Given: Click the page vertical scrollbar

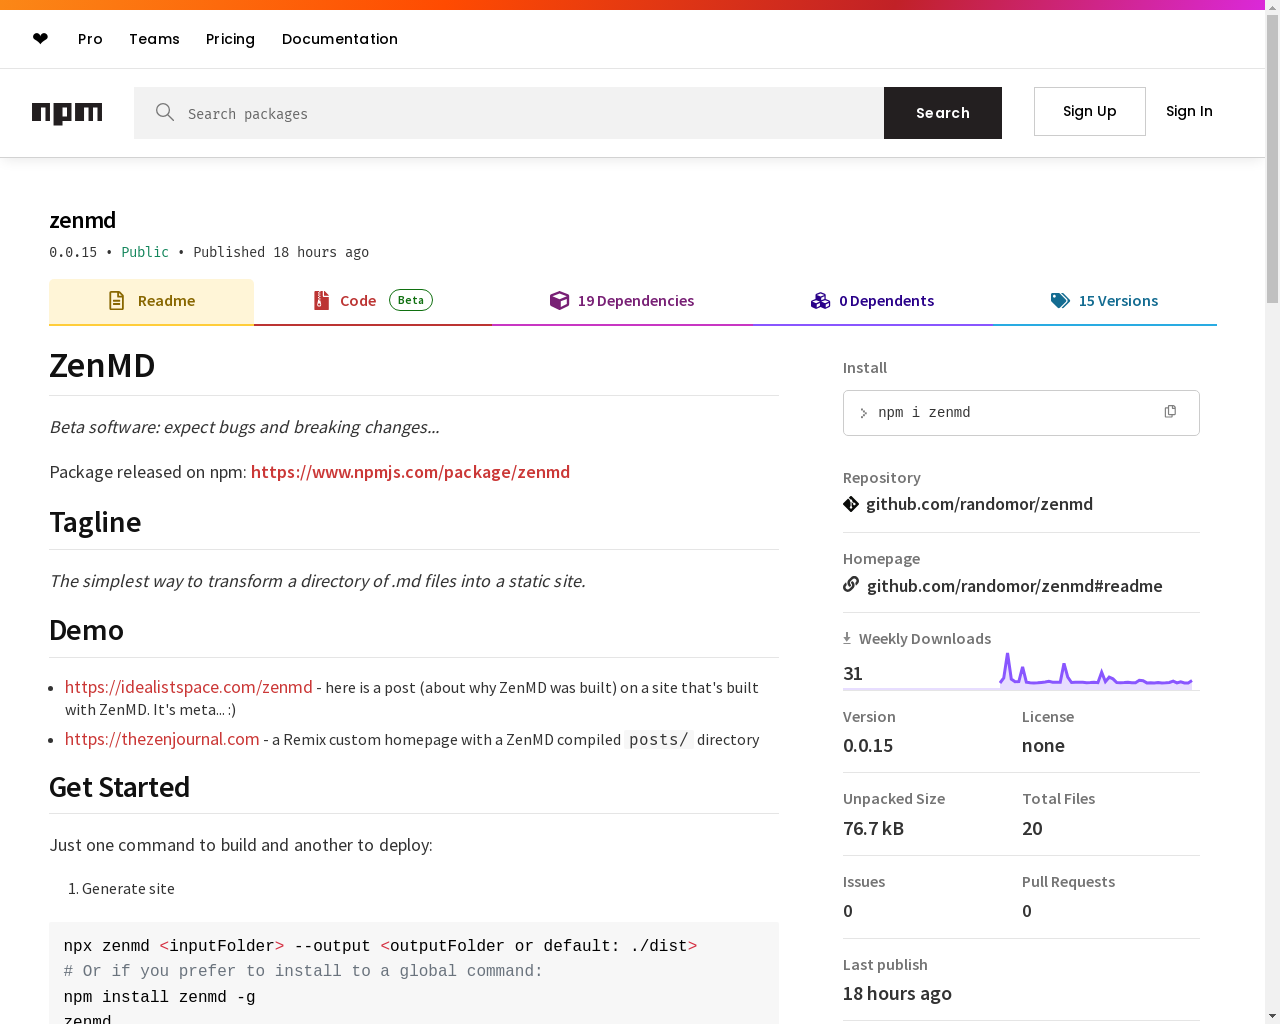Looking at the screenshot, I should pos(1272,160).
